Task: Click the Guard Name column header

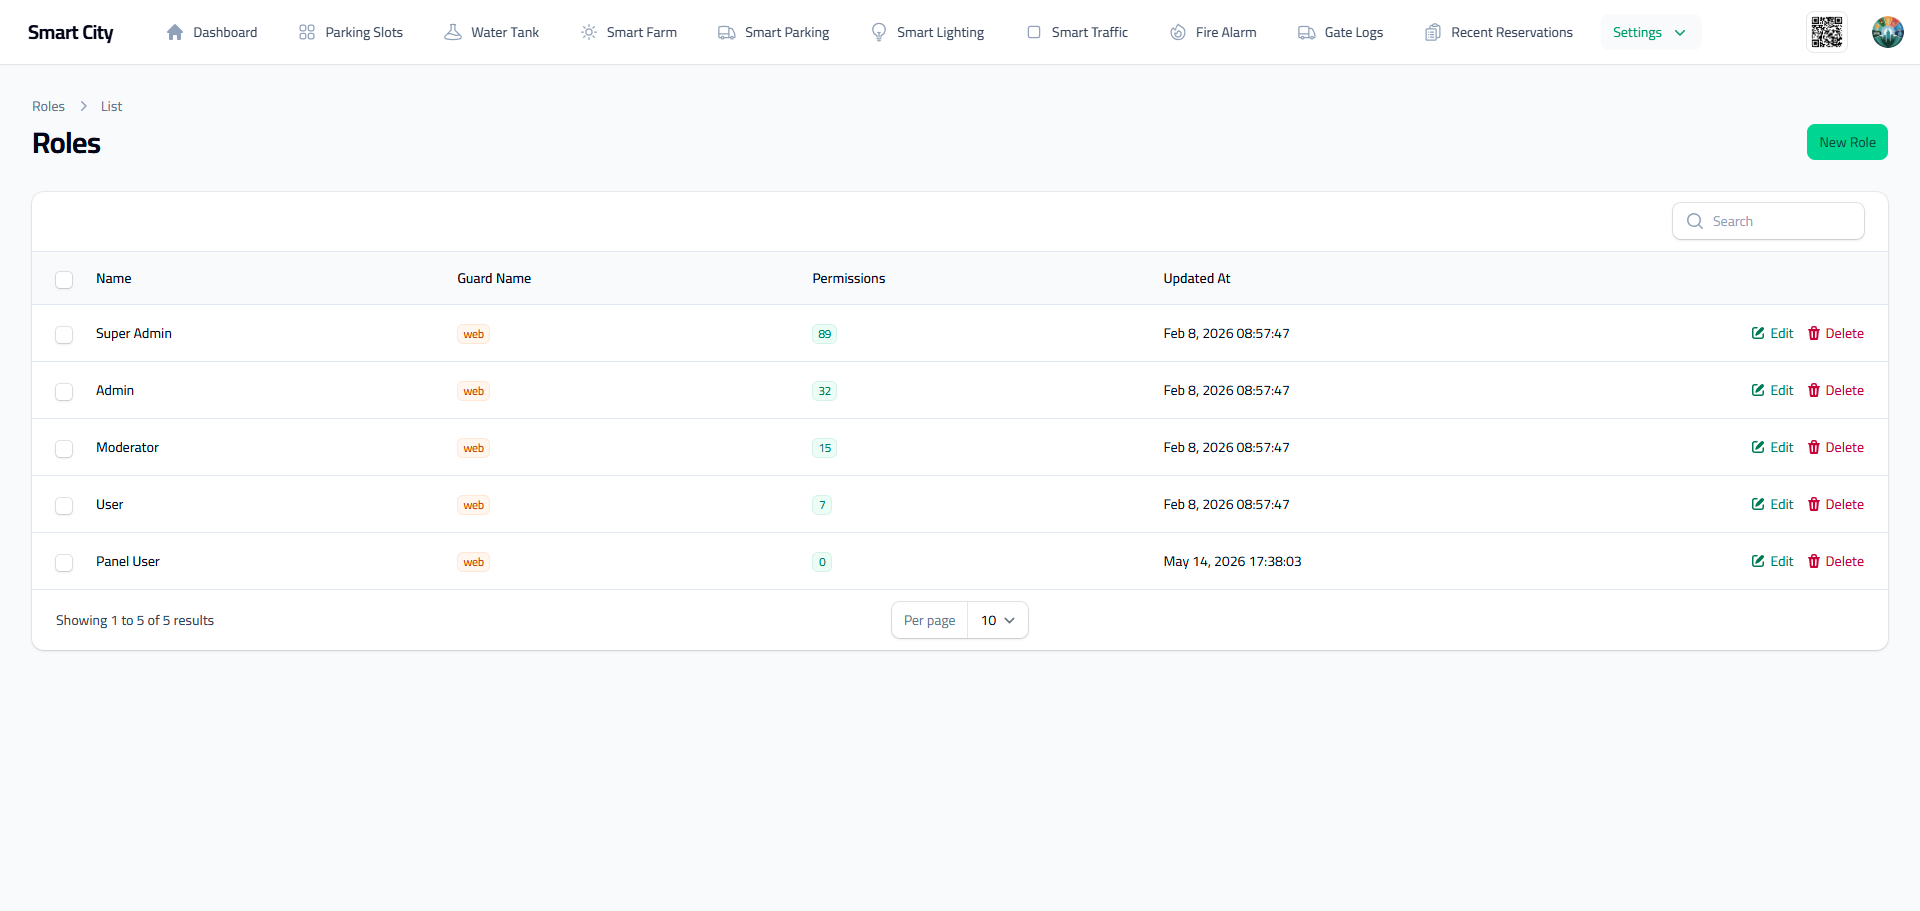Action: coord(494,278)
